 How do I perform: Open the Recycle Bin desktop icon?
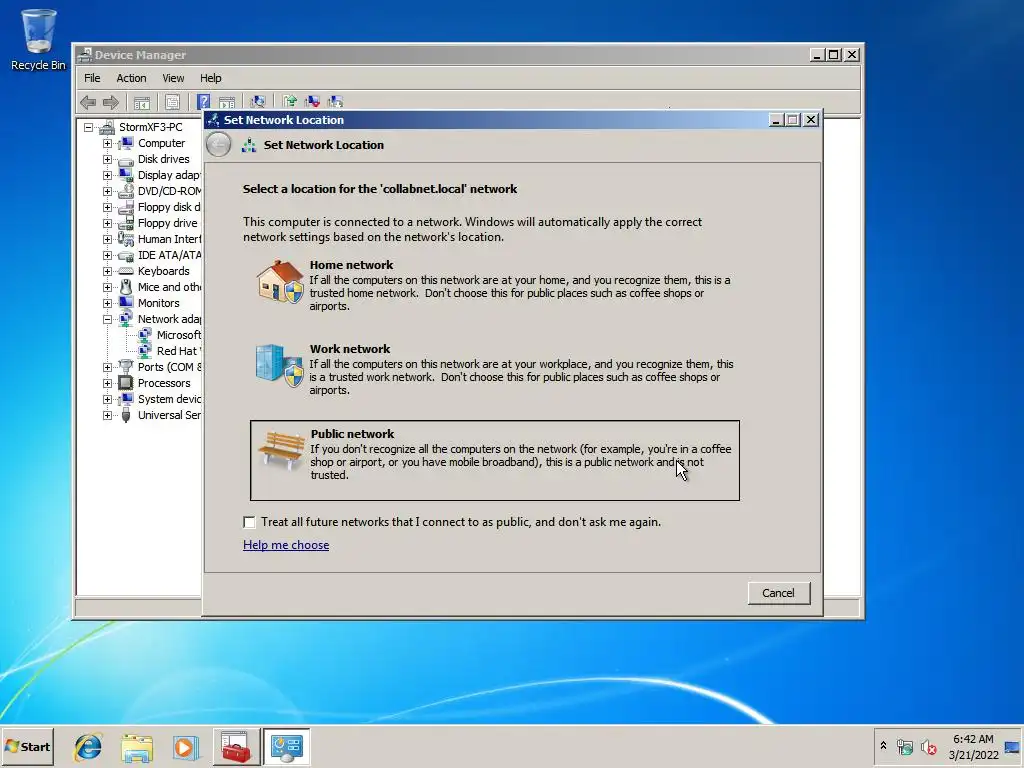tap(38, 39)
